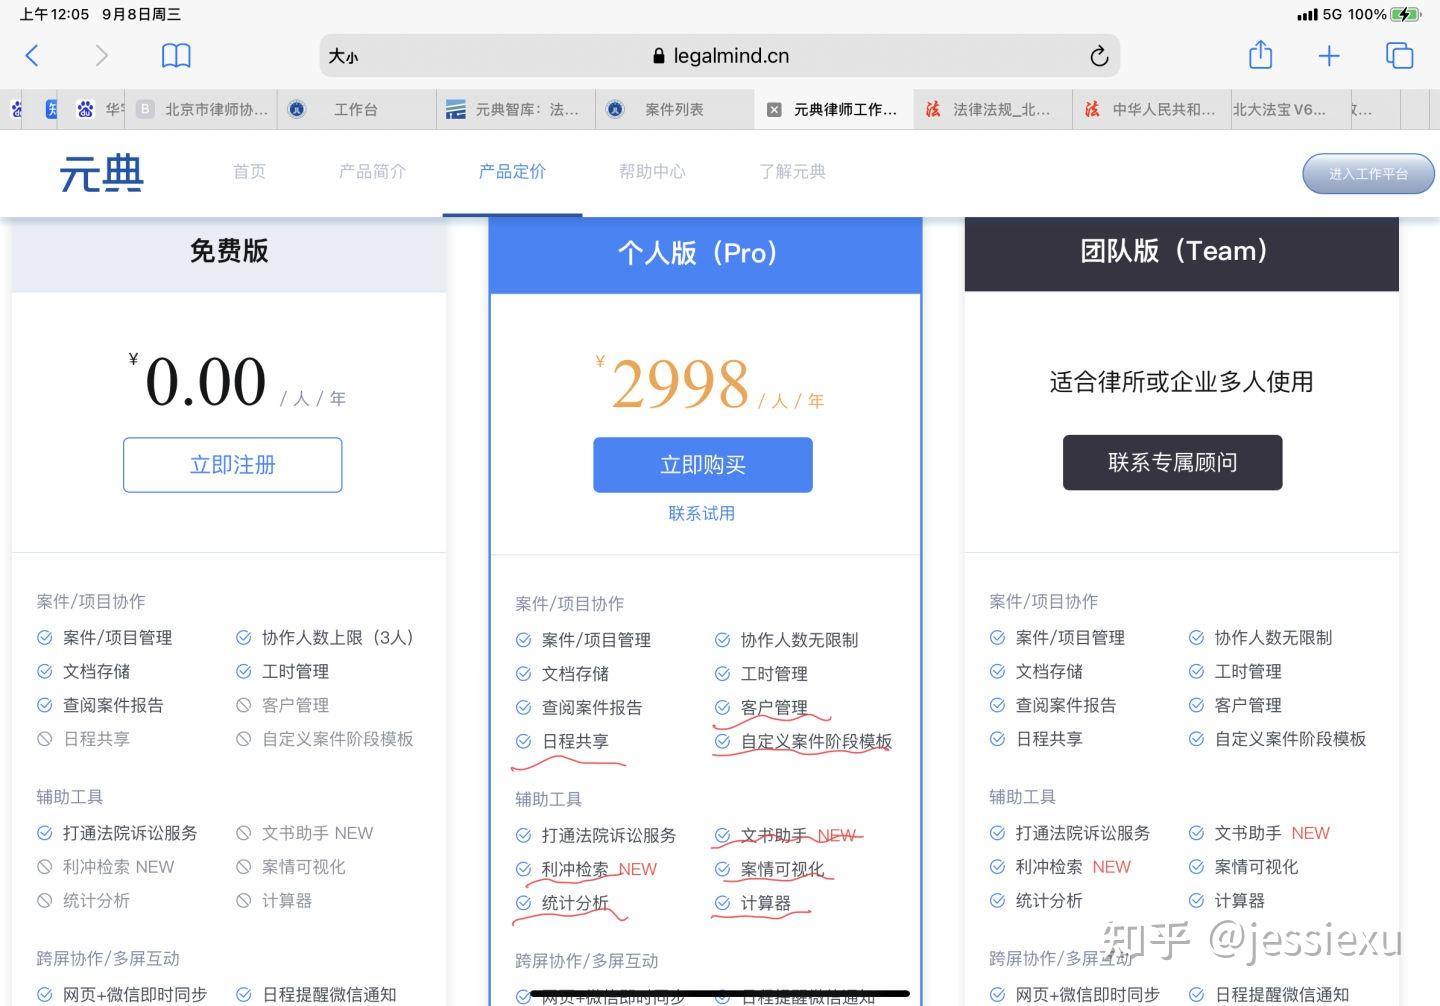Click check icon beside 协作人数无限制 in Team plan
Viewport: 1440px width, 1006px height.
tap(1196, 638)
